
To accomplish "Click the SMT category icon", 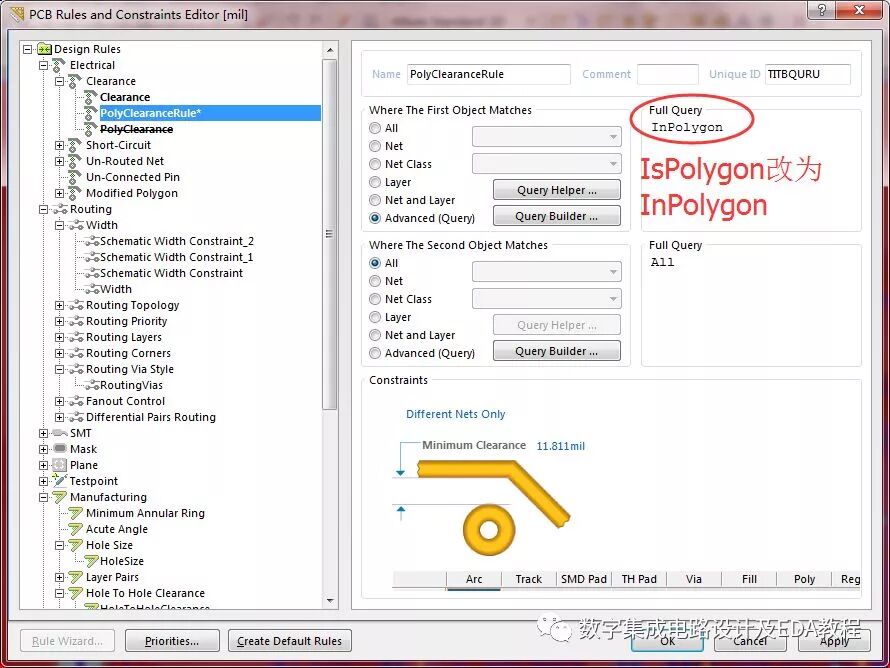I will [x=60, y=433].
